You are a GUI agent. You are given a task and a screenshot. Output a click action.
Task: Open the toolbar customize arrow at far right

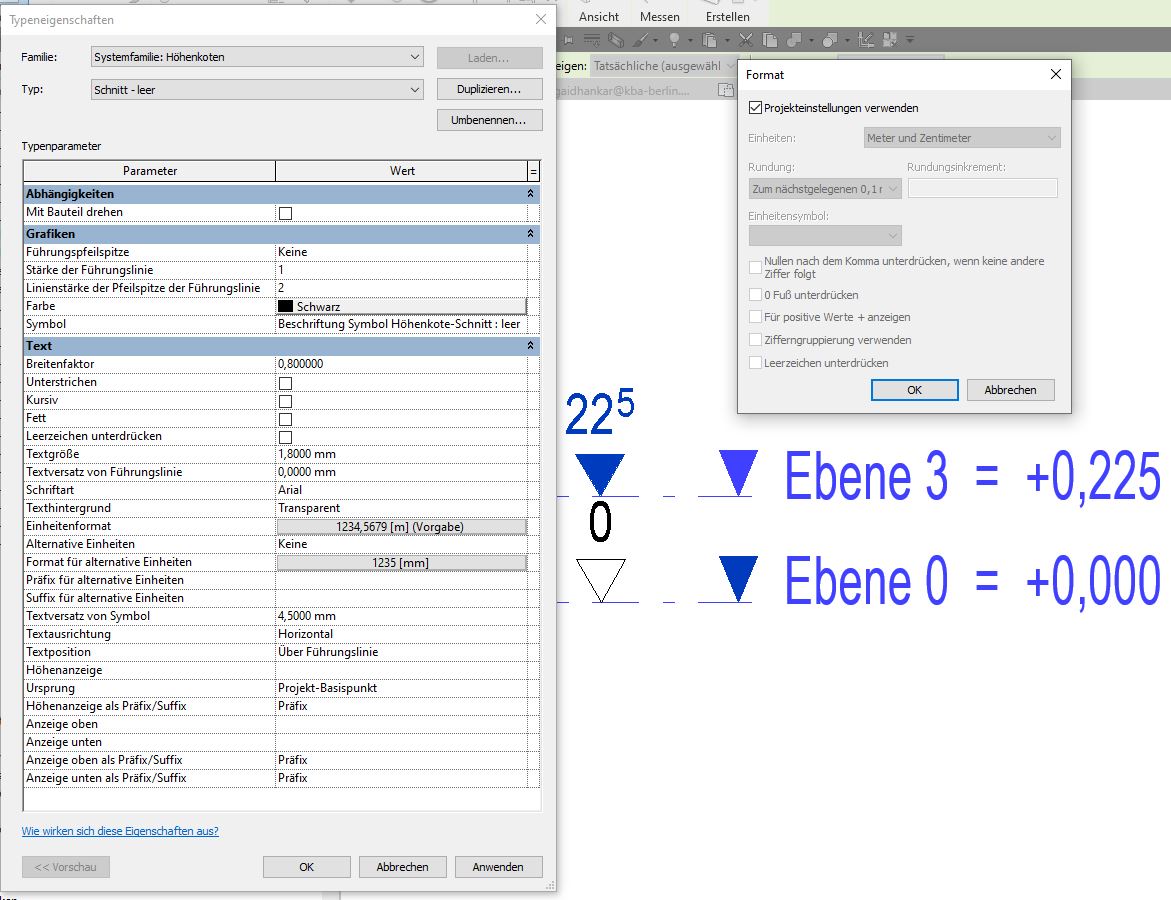pyautogui.click(x=910, y=40)
